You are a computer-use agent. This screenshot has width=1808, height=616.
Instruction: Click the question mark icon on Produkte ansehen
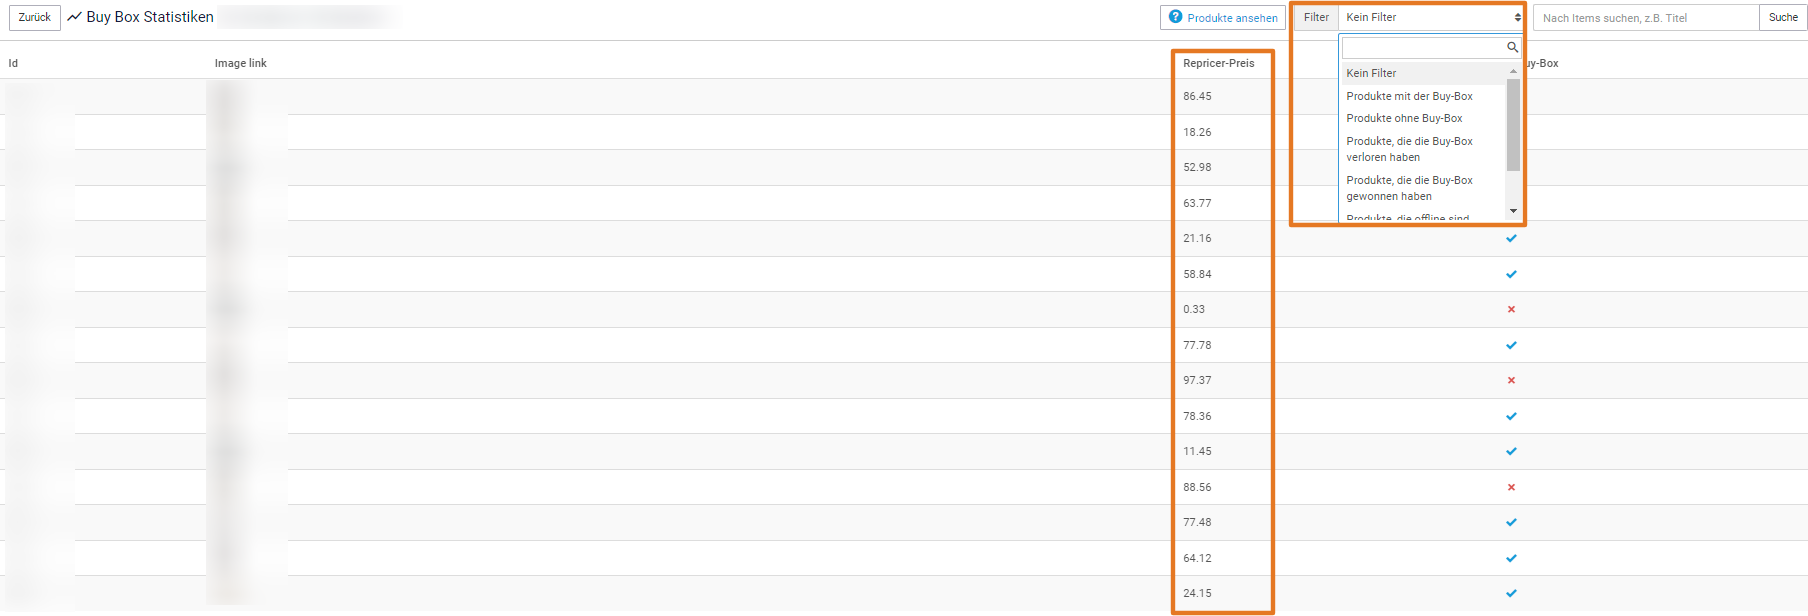(1176, 17)
